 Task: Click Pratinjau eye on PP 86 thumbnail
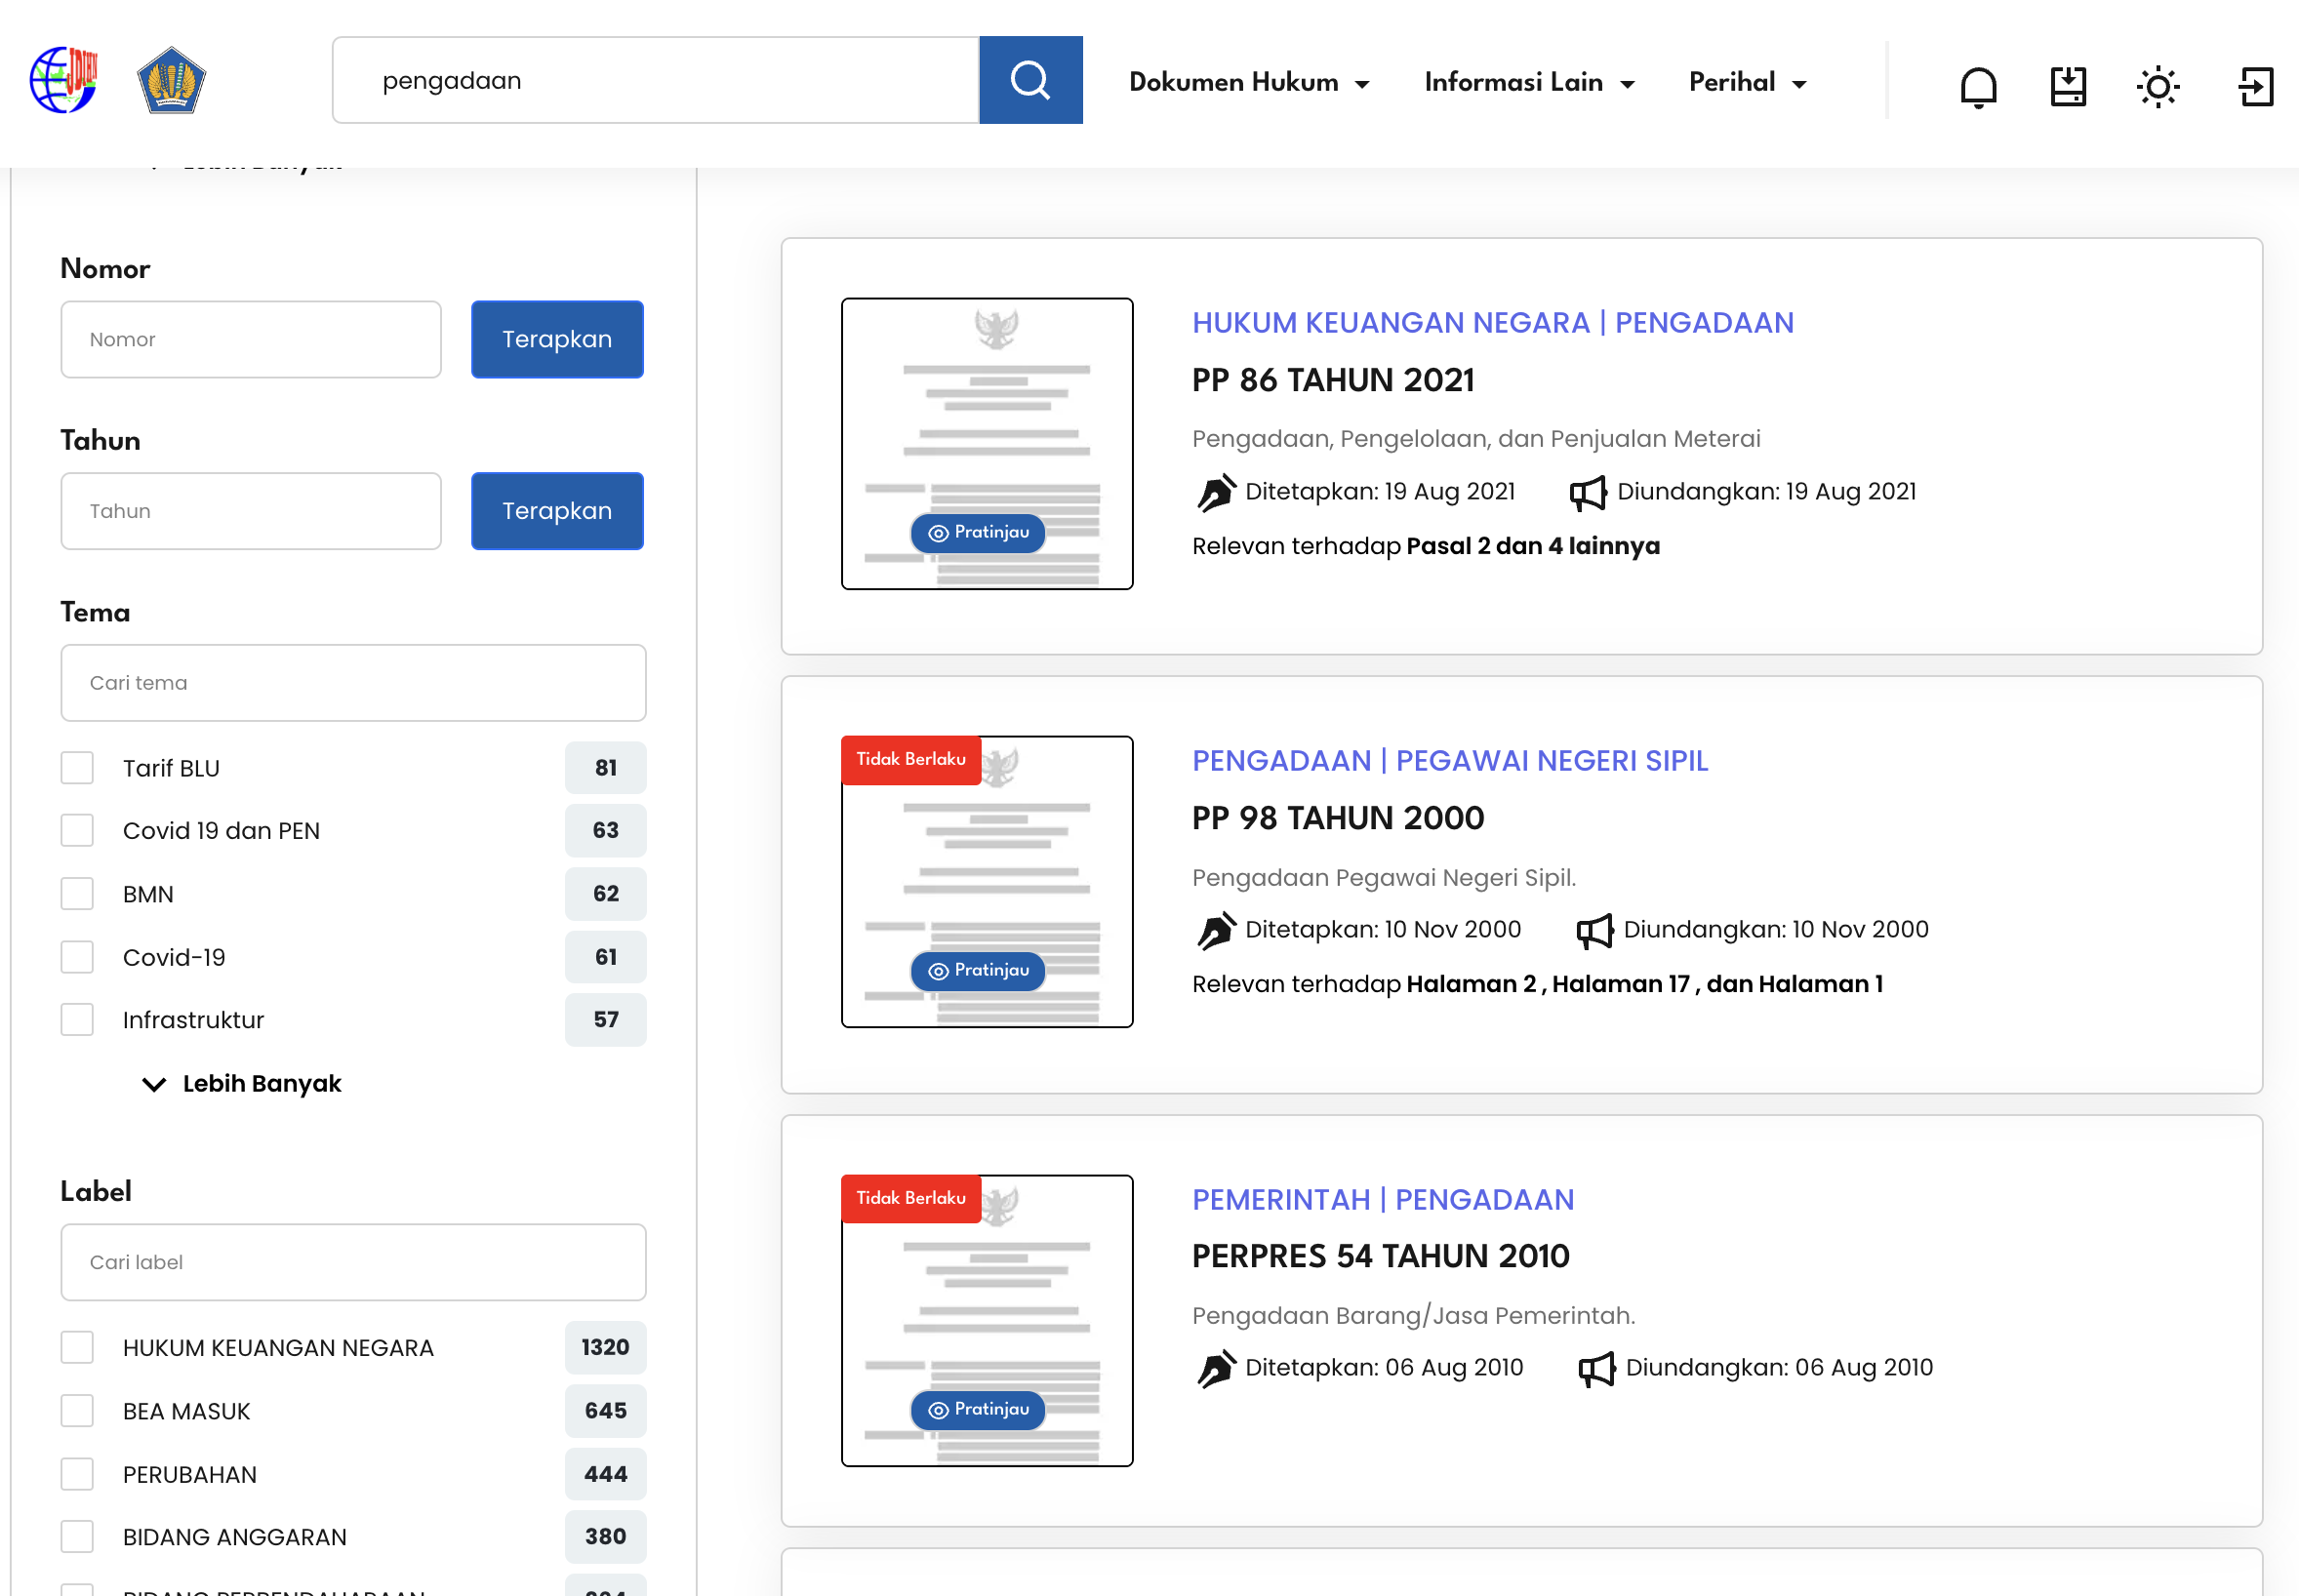click(977, 533)
